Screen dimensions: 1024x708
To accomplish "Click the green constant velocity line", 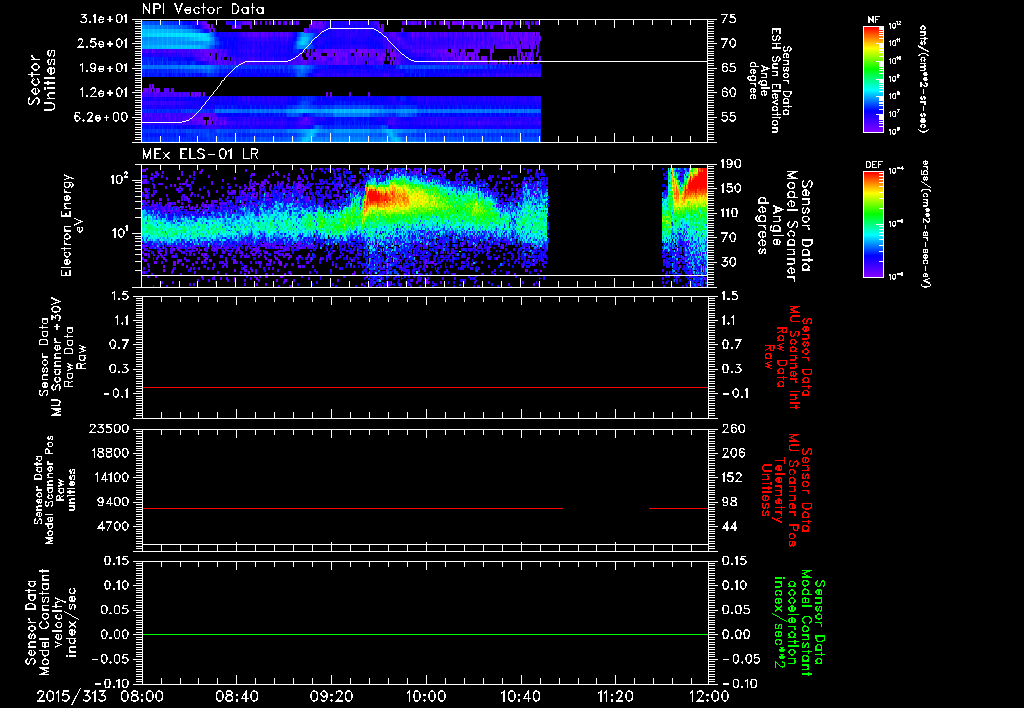I will point(424,634).
